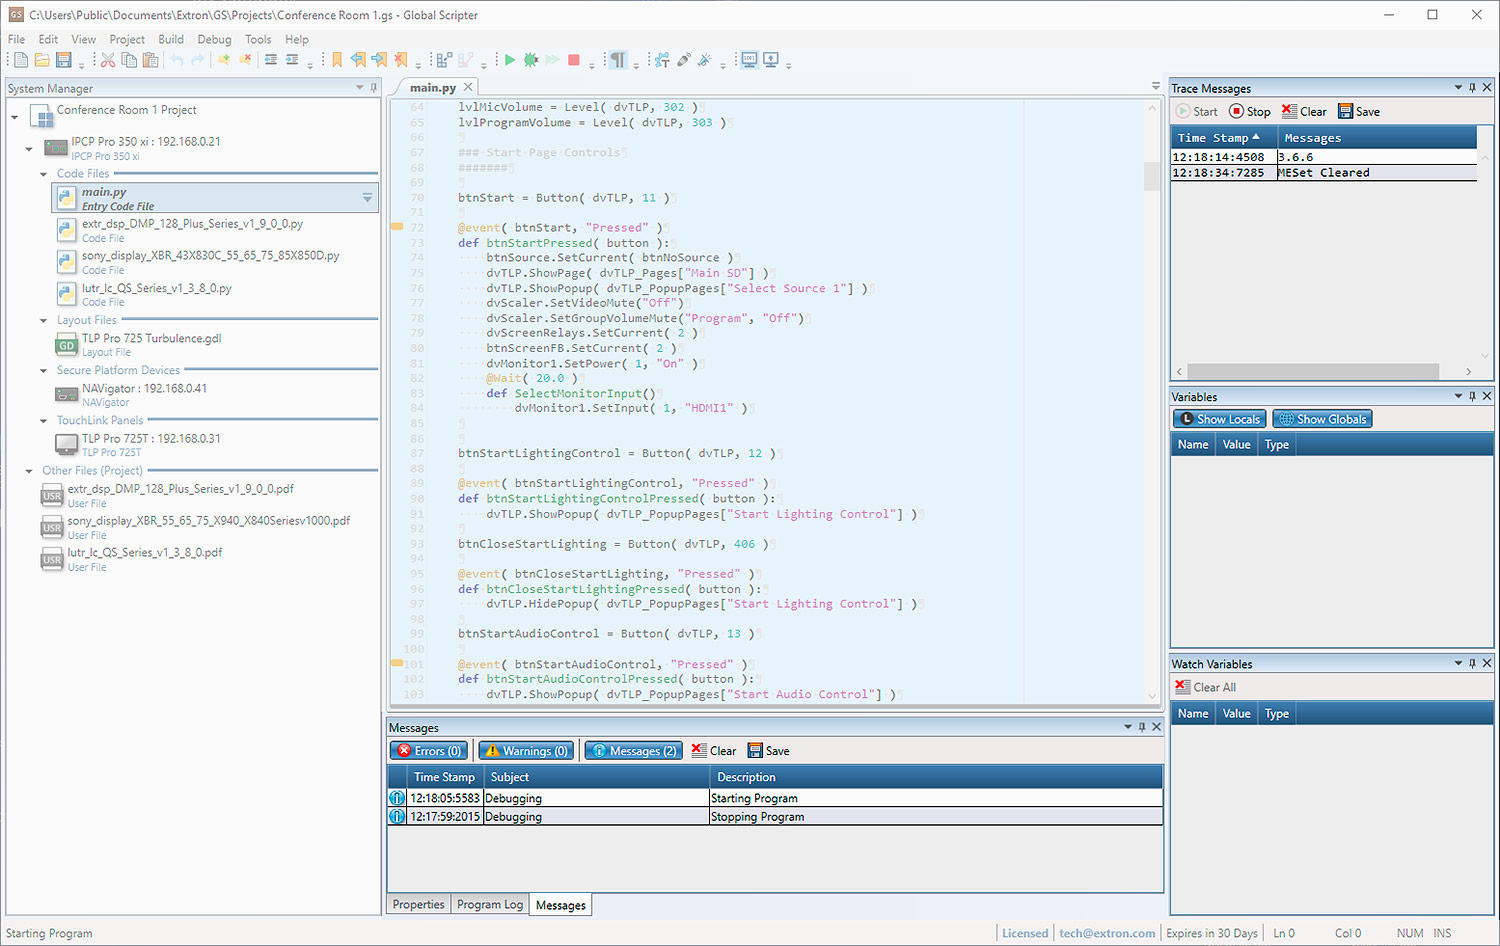Click the green Run program icon
Screen dimensions: 1500x946
click(510, 60)
